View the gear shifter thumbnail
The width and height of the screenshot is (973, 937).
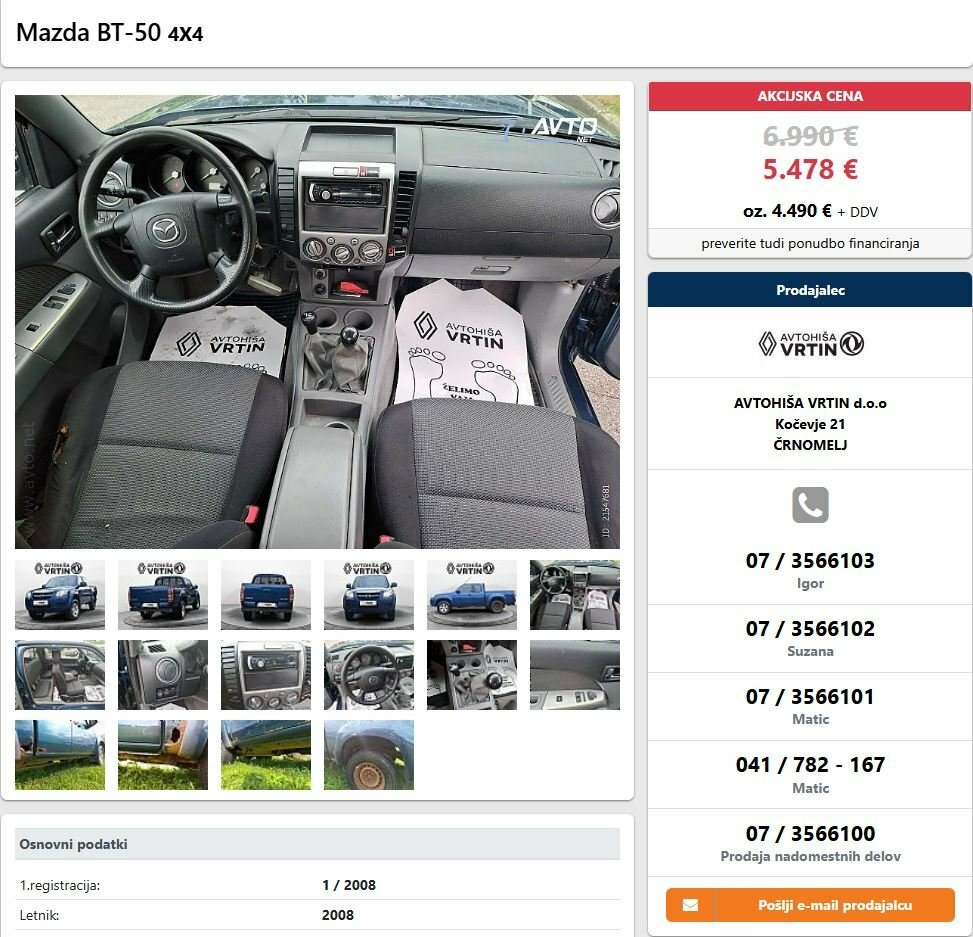(x=472, y=675)
